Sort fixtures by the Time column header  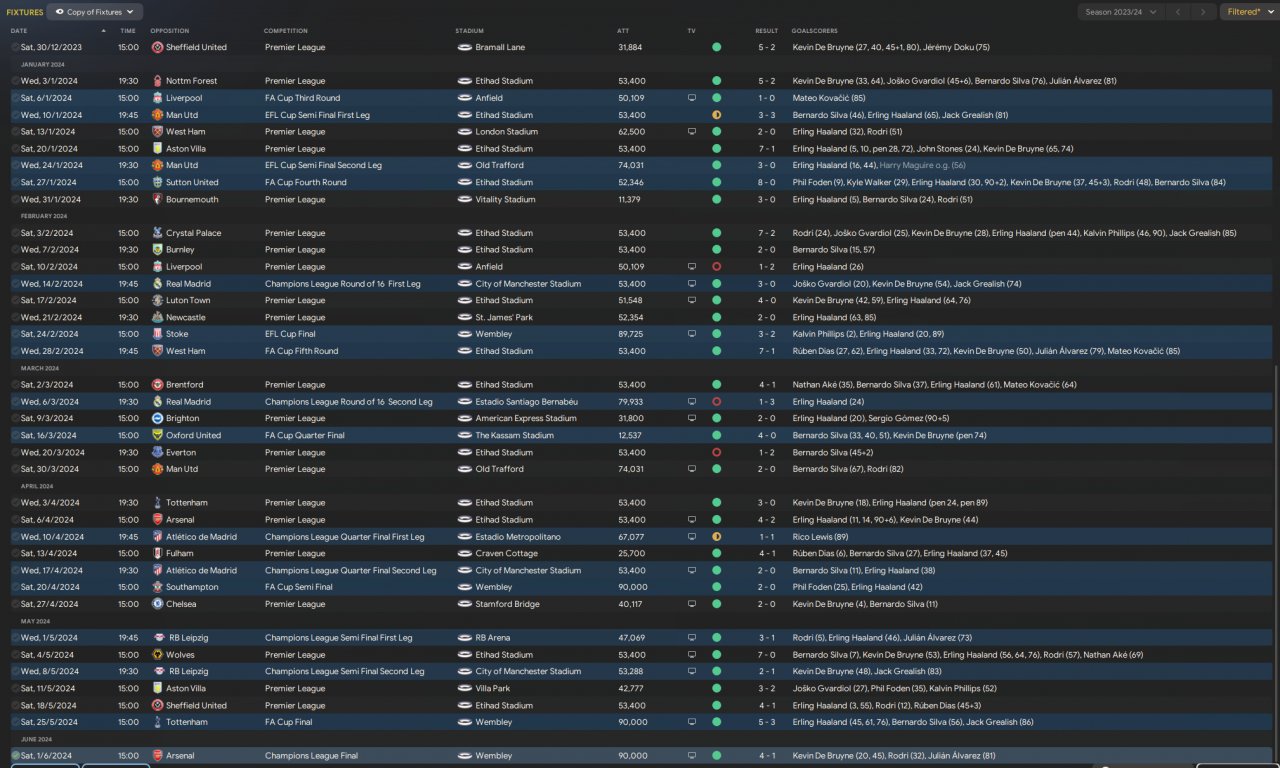128,31
